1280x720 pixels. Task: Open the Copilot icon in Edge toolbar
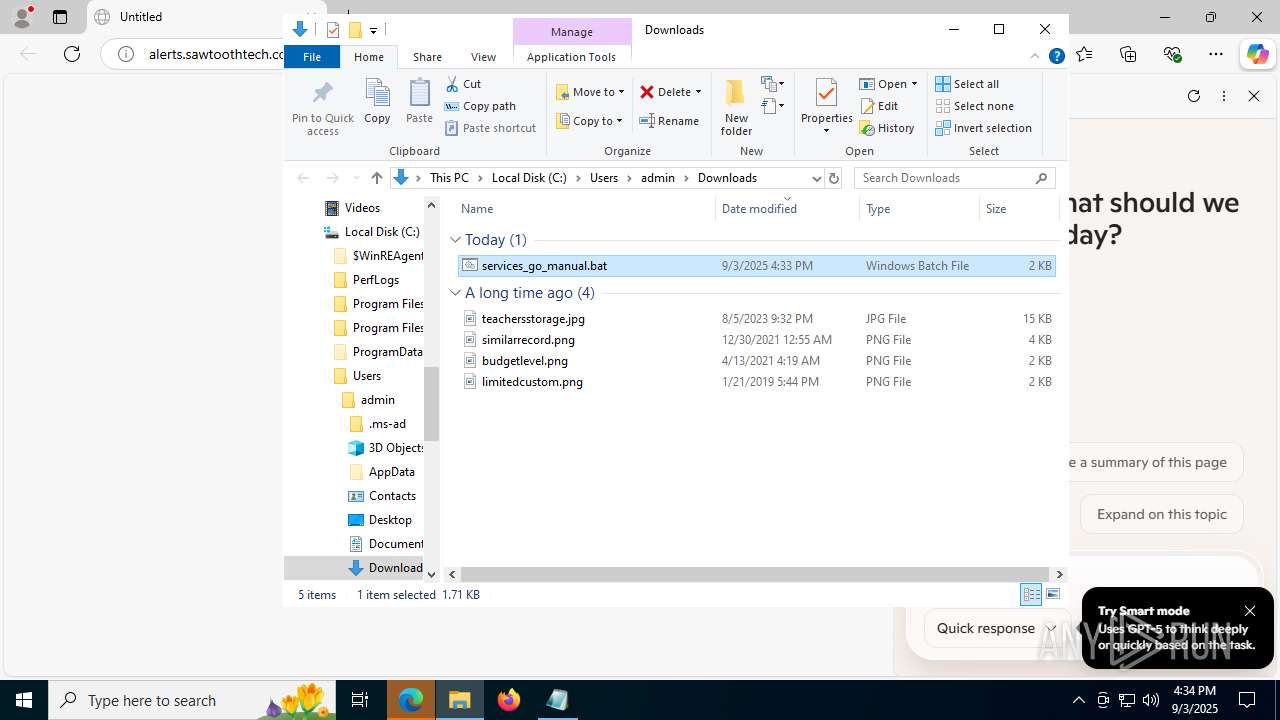click(x=1257, y=54)
